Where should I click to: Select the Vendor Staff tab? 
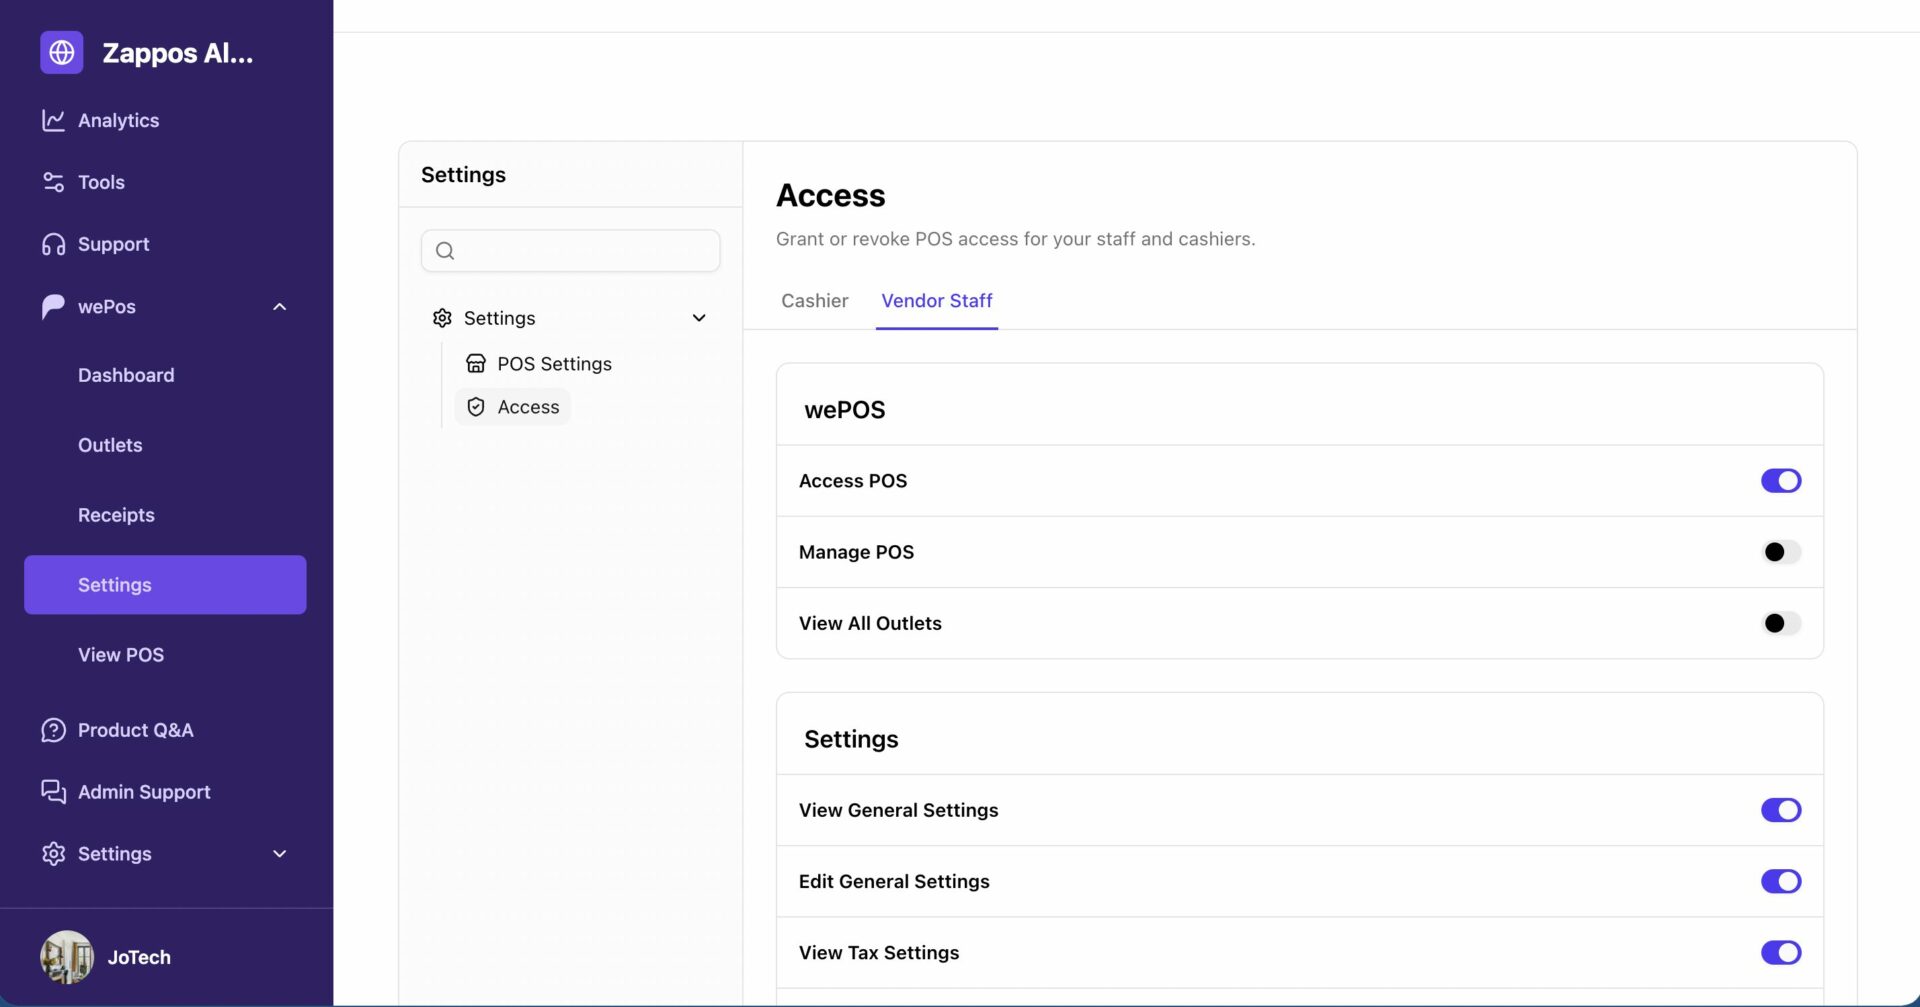pyautogui.click(x=936, y=301)
